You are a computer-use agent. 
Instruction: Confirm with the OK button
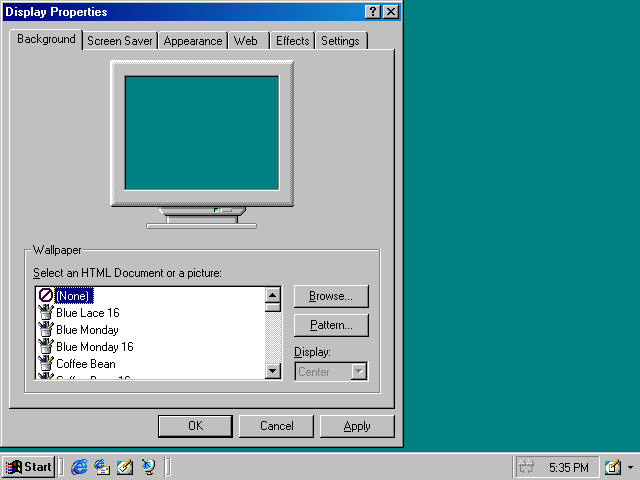pos(196,426)
